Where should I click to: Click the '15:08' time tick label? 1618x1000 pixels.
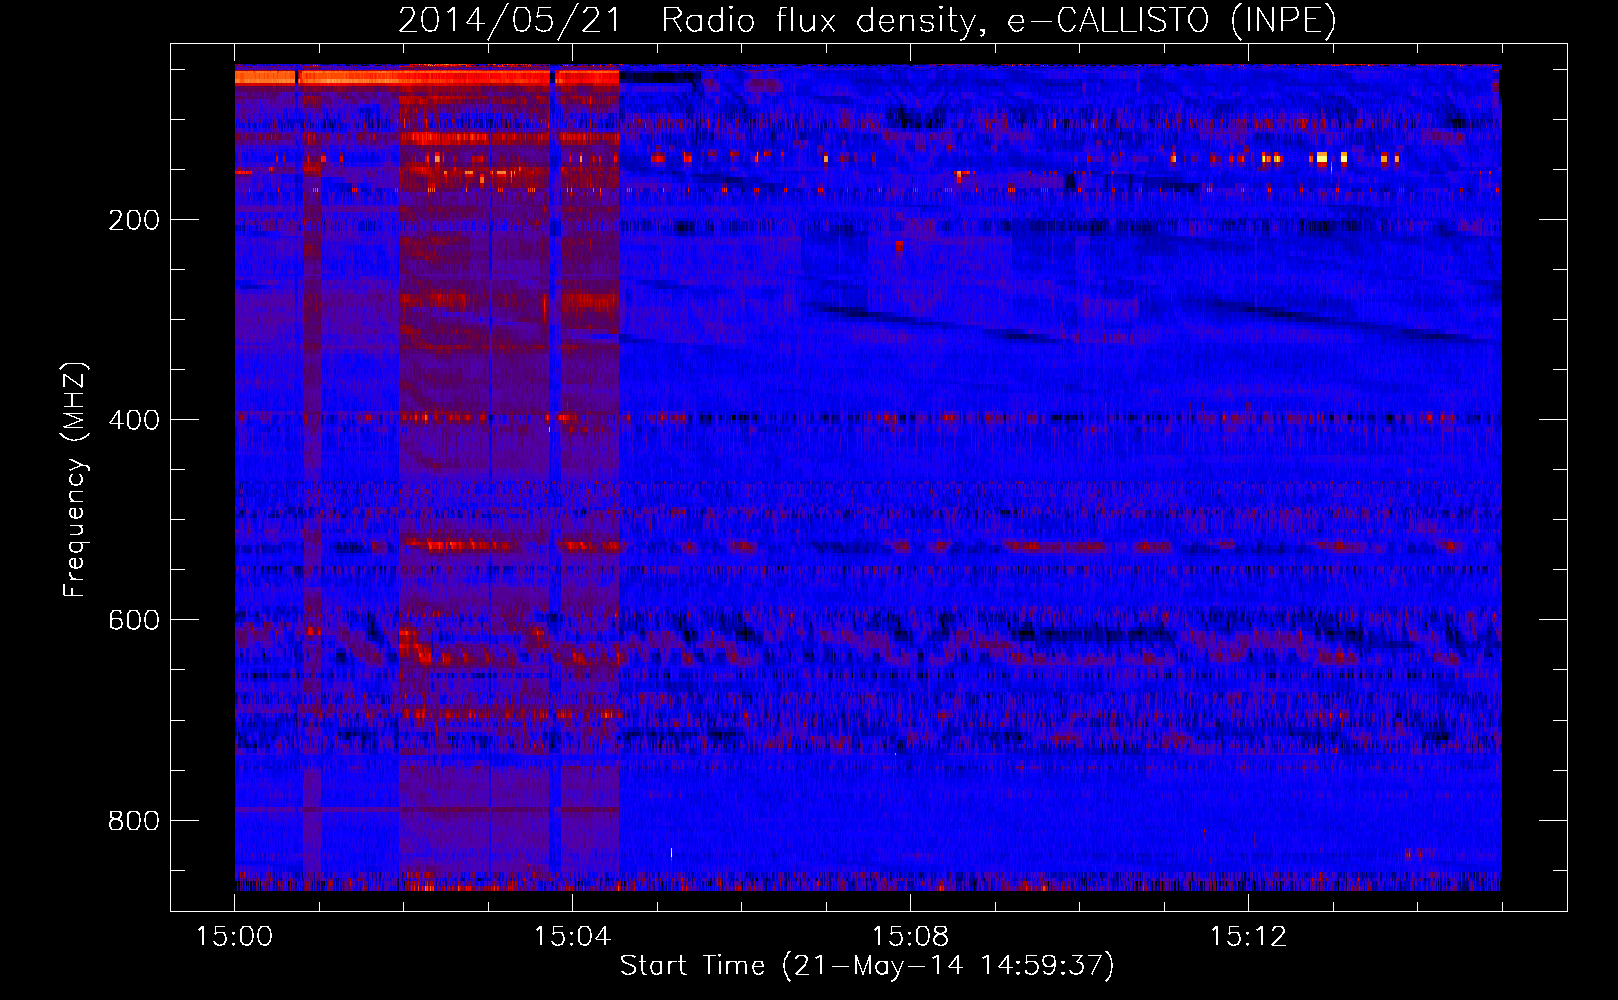pos(911,937)
